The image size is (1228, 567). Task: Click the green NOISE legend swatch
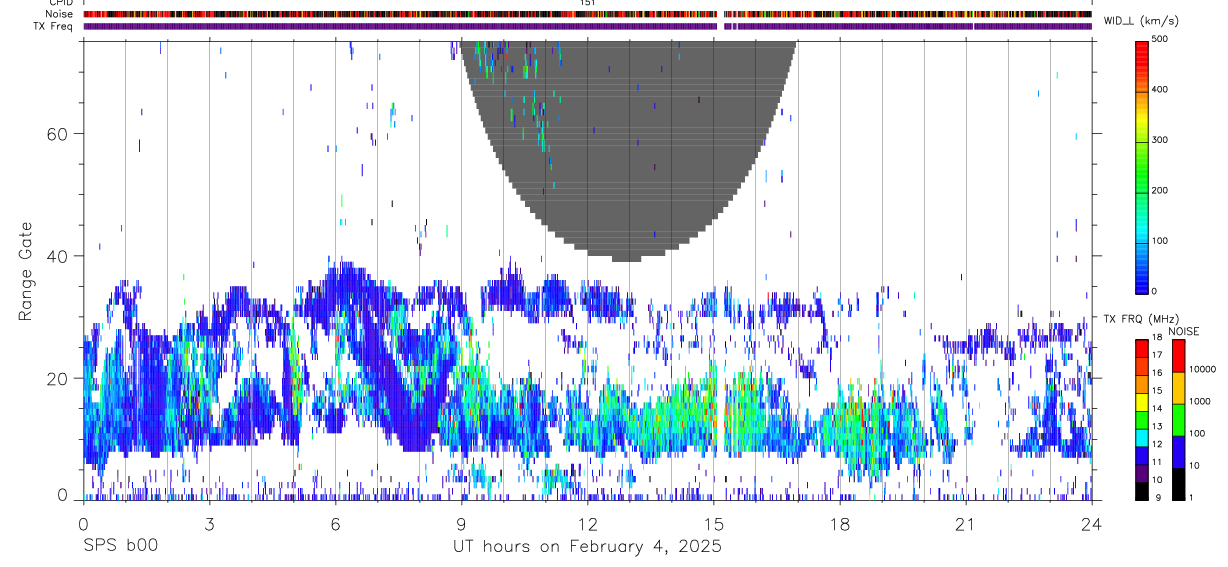1179,419
